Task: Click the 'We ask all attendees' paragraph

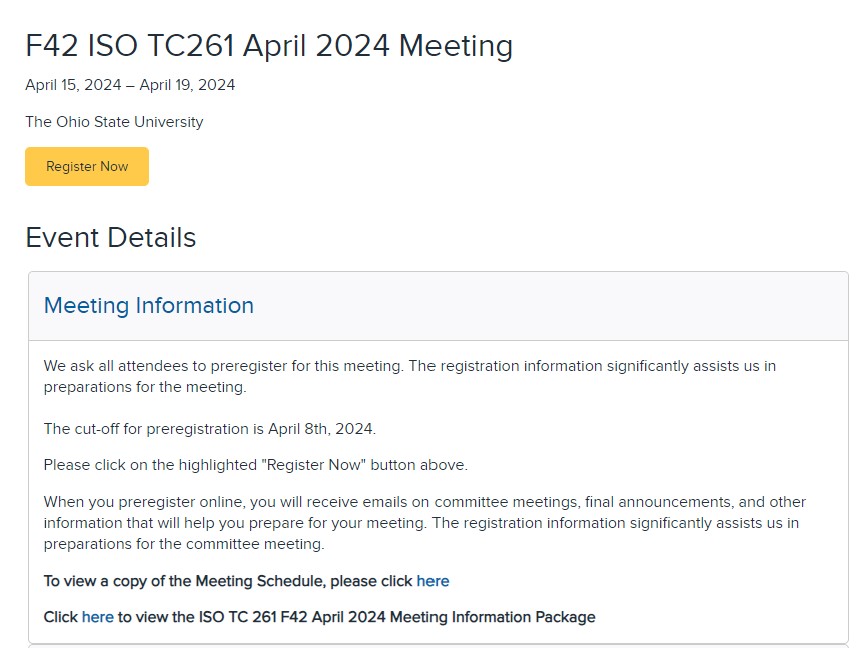Action: [x=410, y=376]
